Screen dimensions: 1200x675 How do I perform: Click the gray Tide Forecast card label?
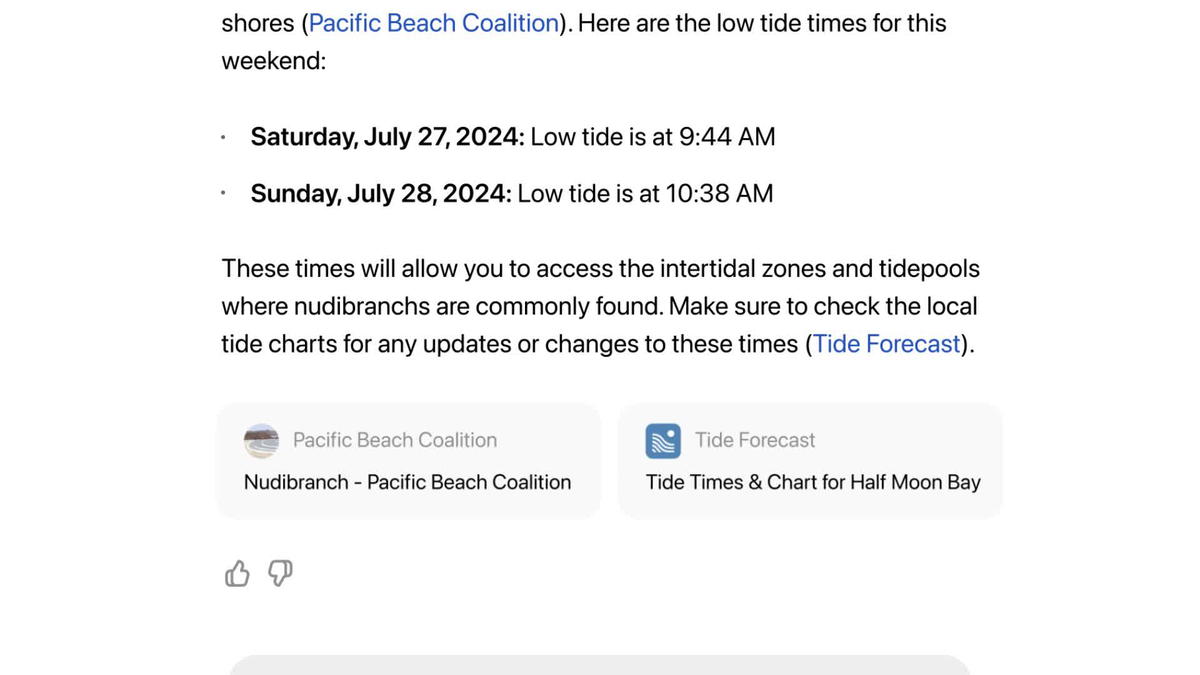click(755, 440)
